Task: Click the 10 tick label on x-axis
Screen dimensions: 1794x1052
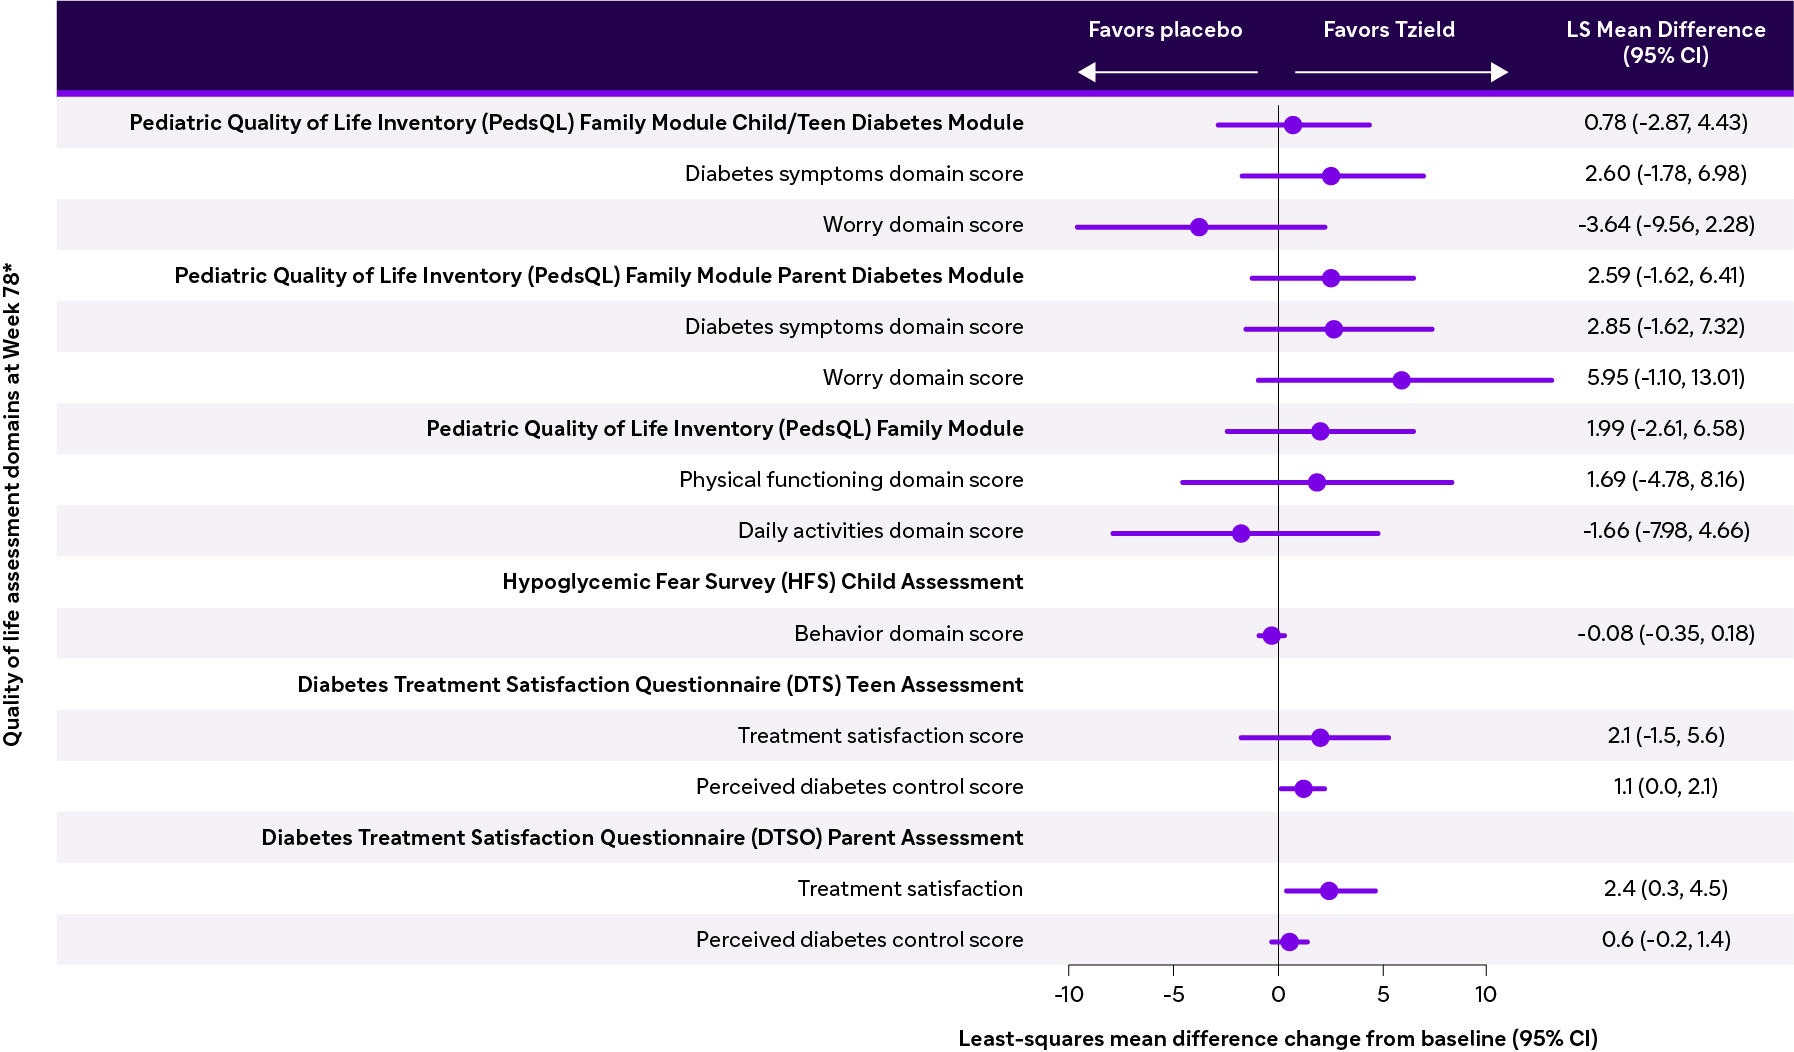Action: click(1485, 994)
